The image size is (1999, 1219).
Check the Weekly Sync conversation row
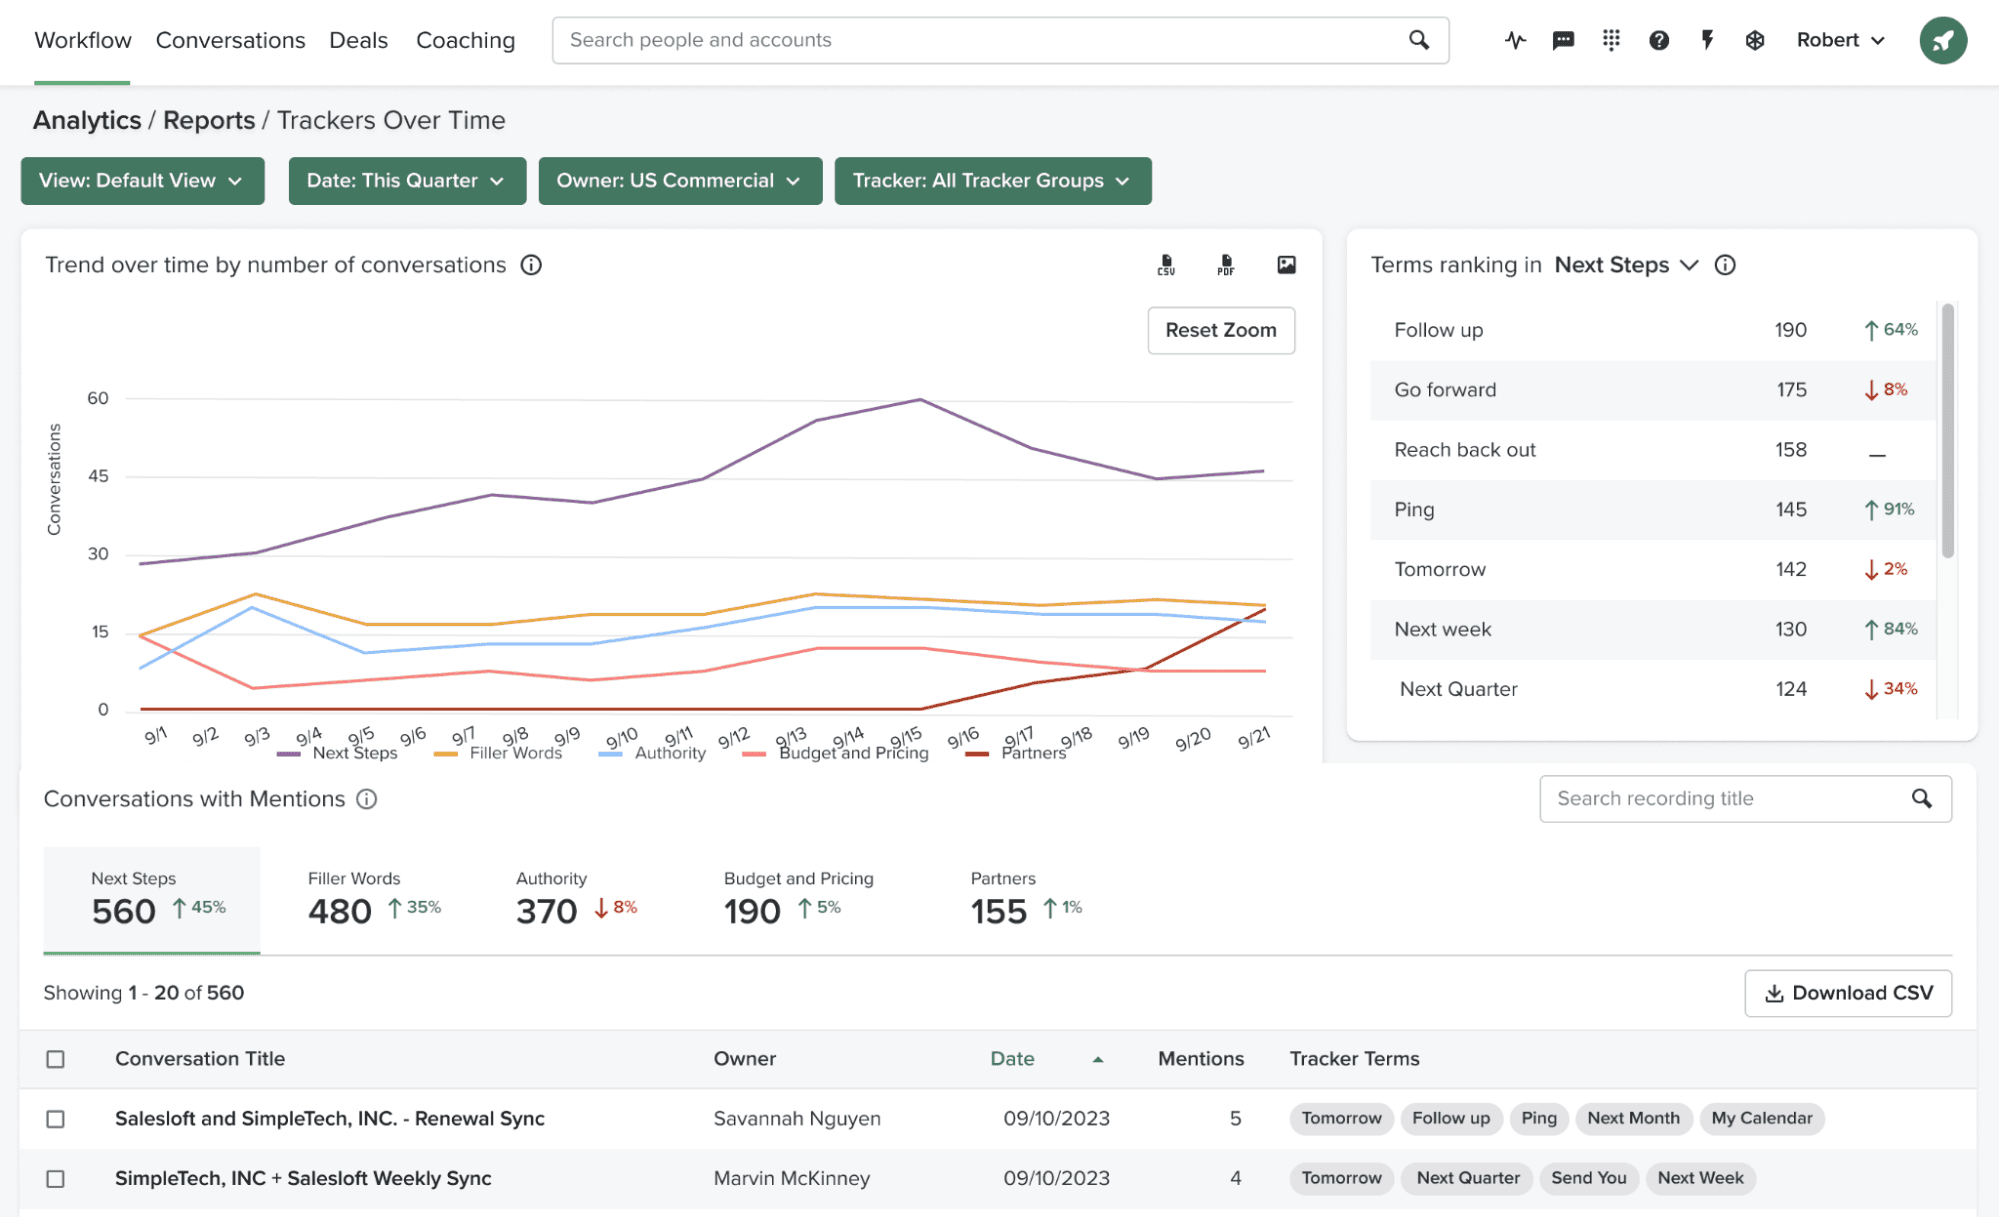coord(56,1179)
